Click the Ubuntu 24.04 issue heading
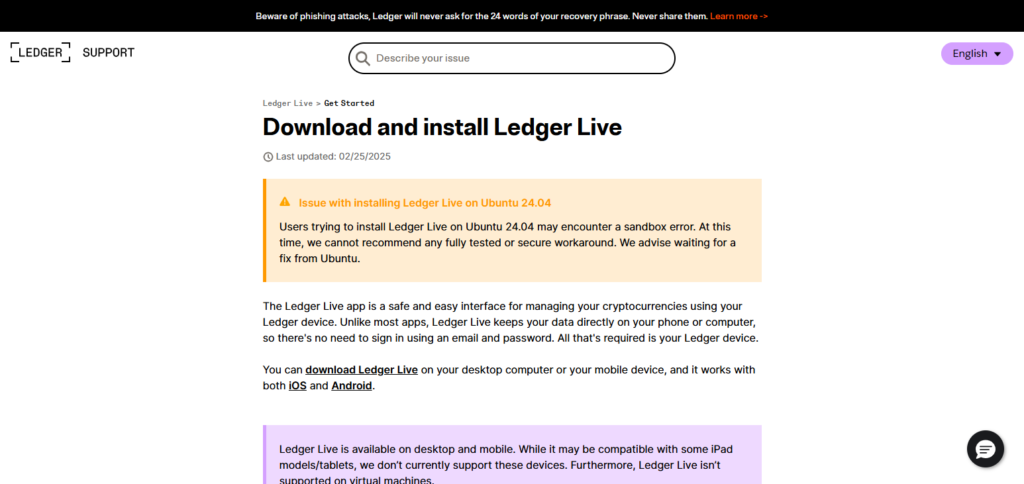Image resolution: width=1024 pixels, height=484 pixels. 424,202
